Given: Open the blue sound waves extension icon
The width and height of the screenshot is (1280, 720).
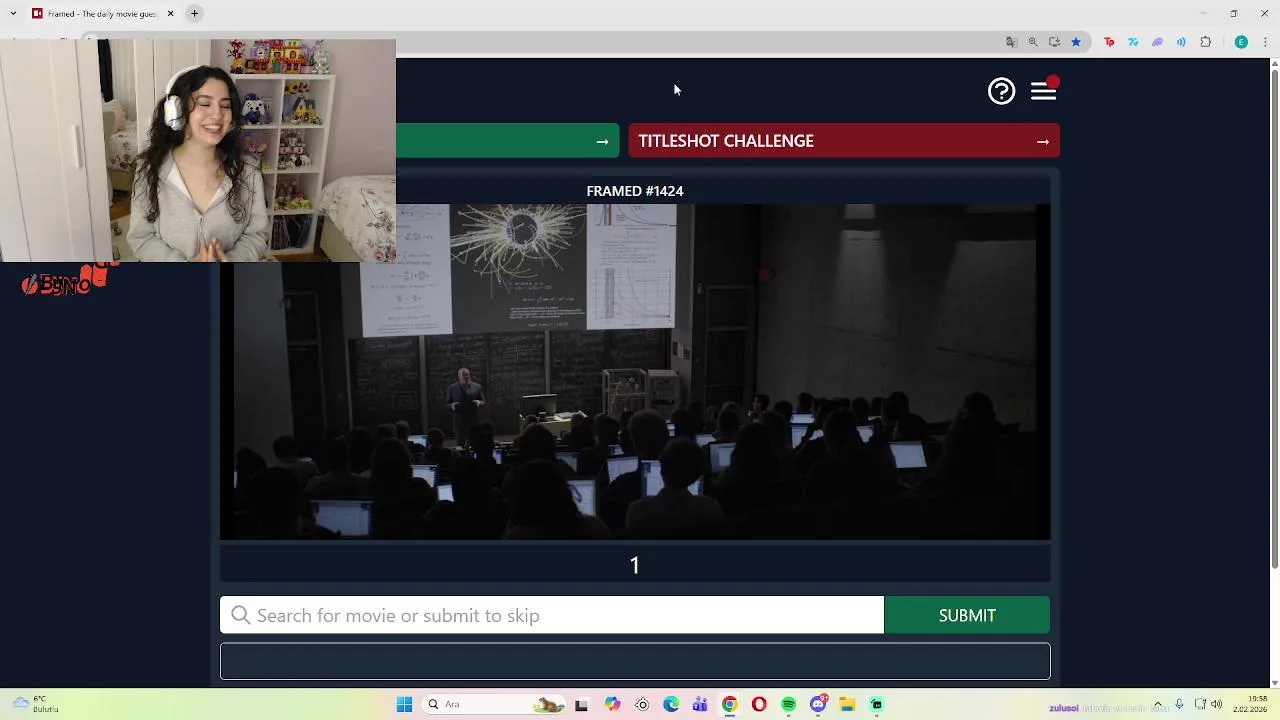Looking at the screenshot, I should [x=1181, y=42].
